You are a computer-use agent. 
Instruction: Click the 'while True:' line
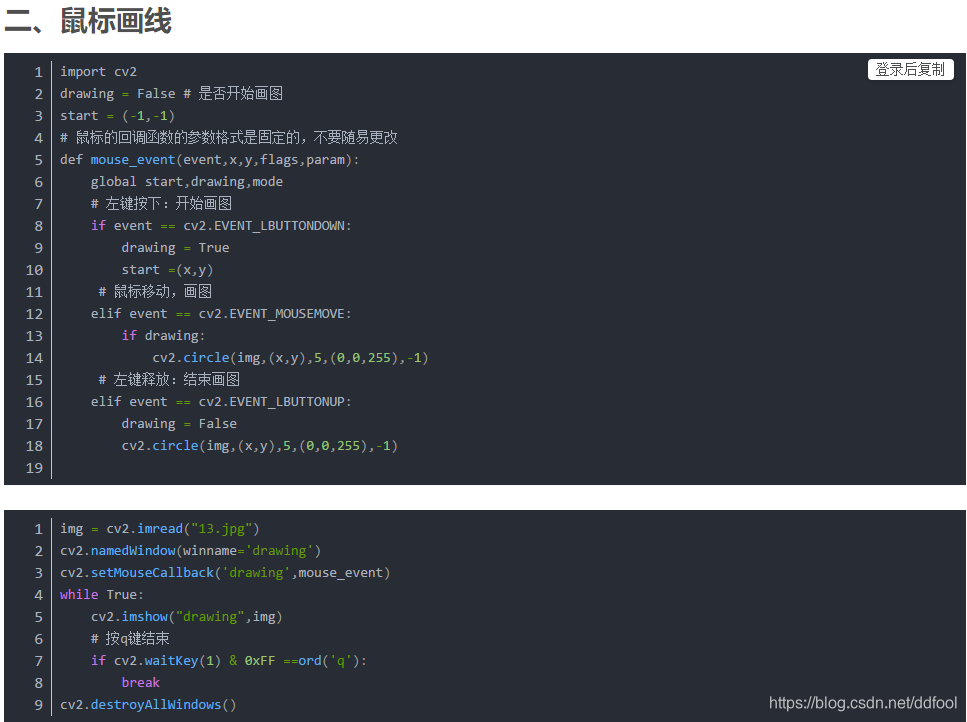(102, 595)
